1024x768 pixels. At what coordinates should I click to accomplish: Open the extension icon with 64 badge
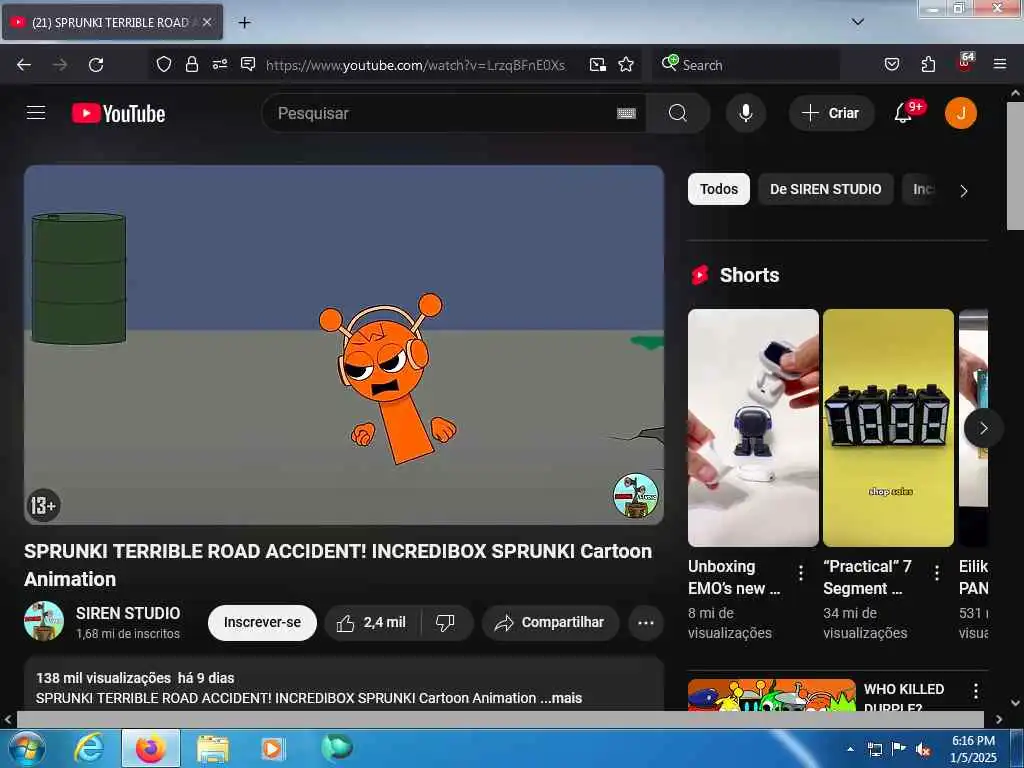[x=965, y=63]
